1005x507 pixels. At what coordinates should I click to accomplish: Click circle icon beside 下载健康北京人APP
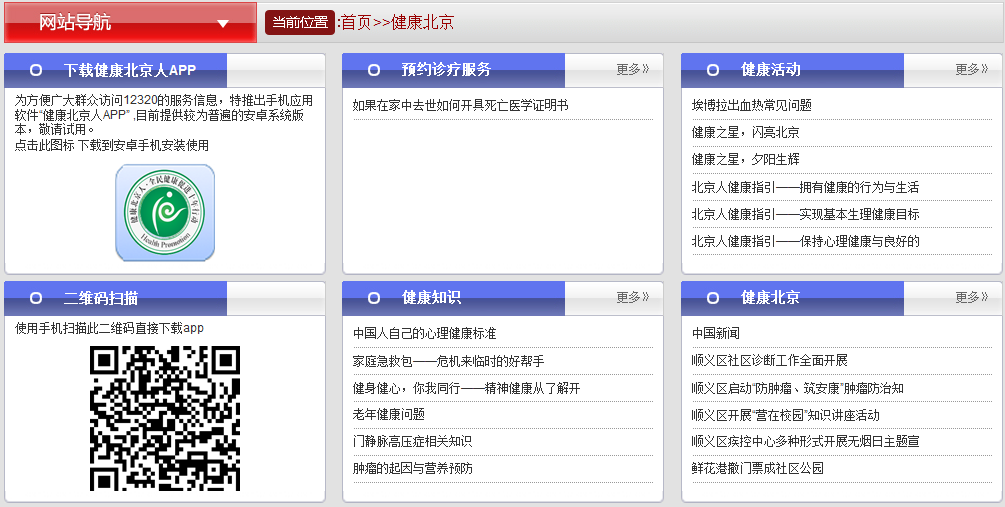(36, 70)
